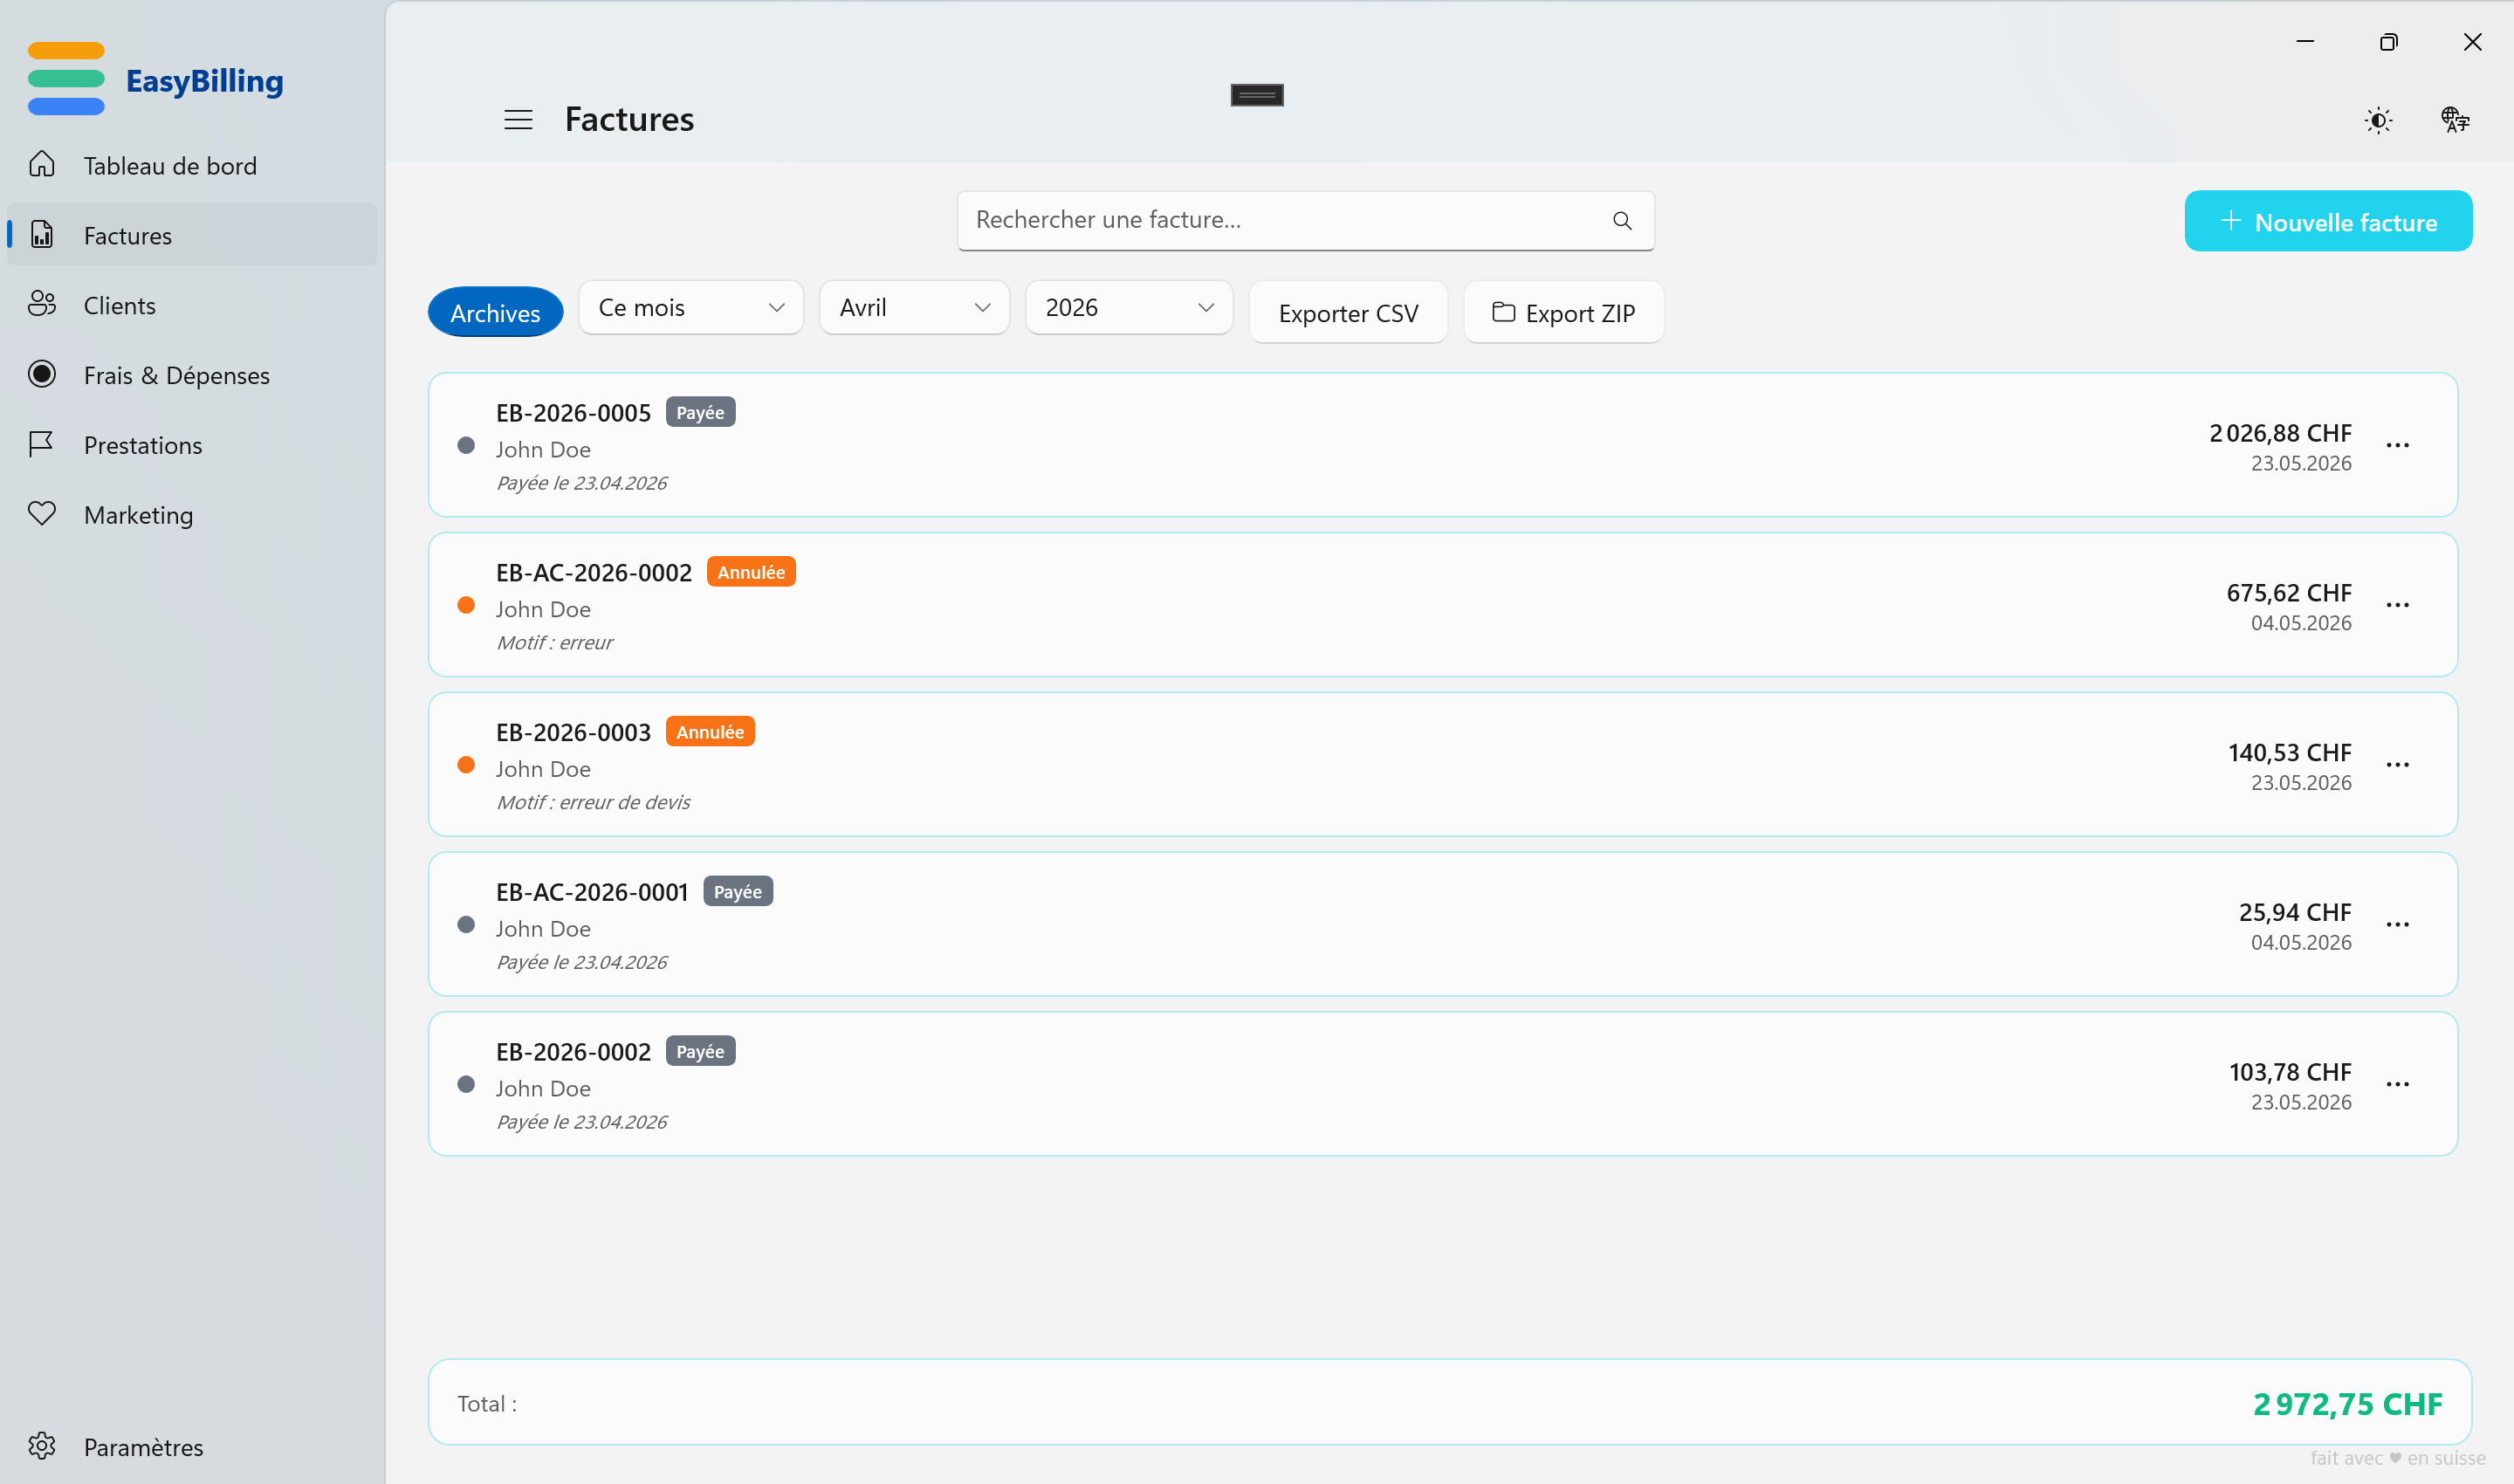
Task: Open Marketing via the heart icon
Action: (x=42, y=514)
